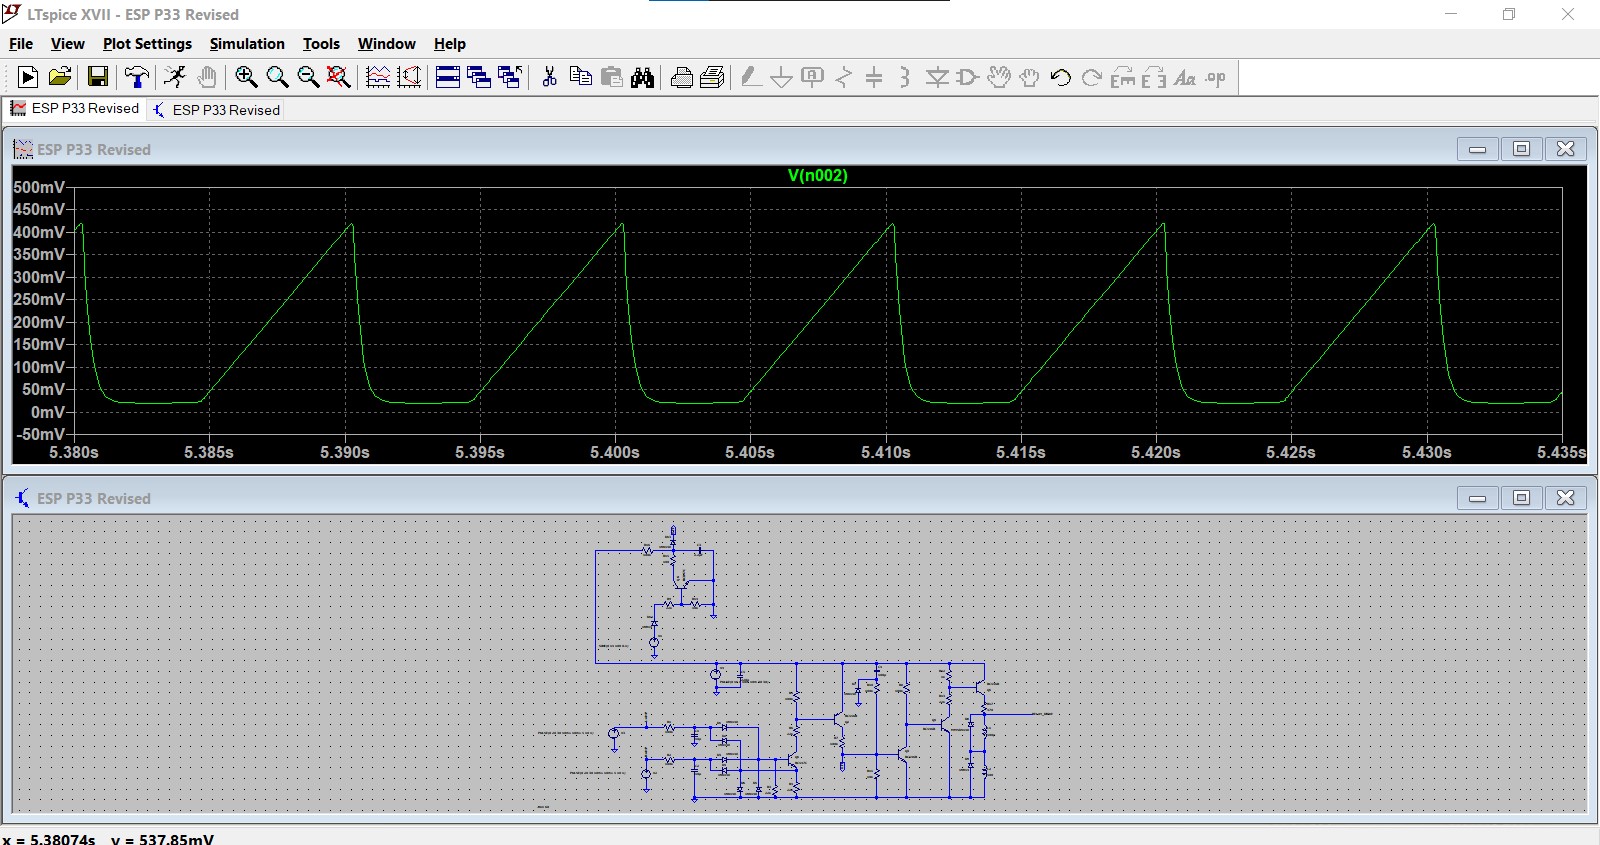Click the binoculars Find icon
Image resolution: width=1600 pixels, height=845 pixels.
642,77
